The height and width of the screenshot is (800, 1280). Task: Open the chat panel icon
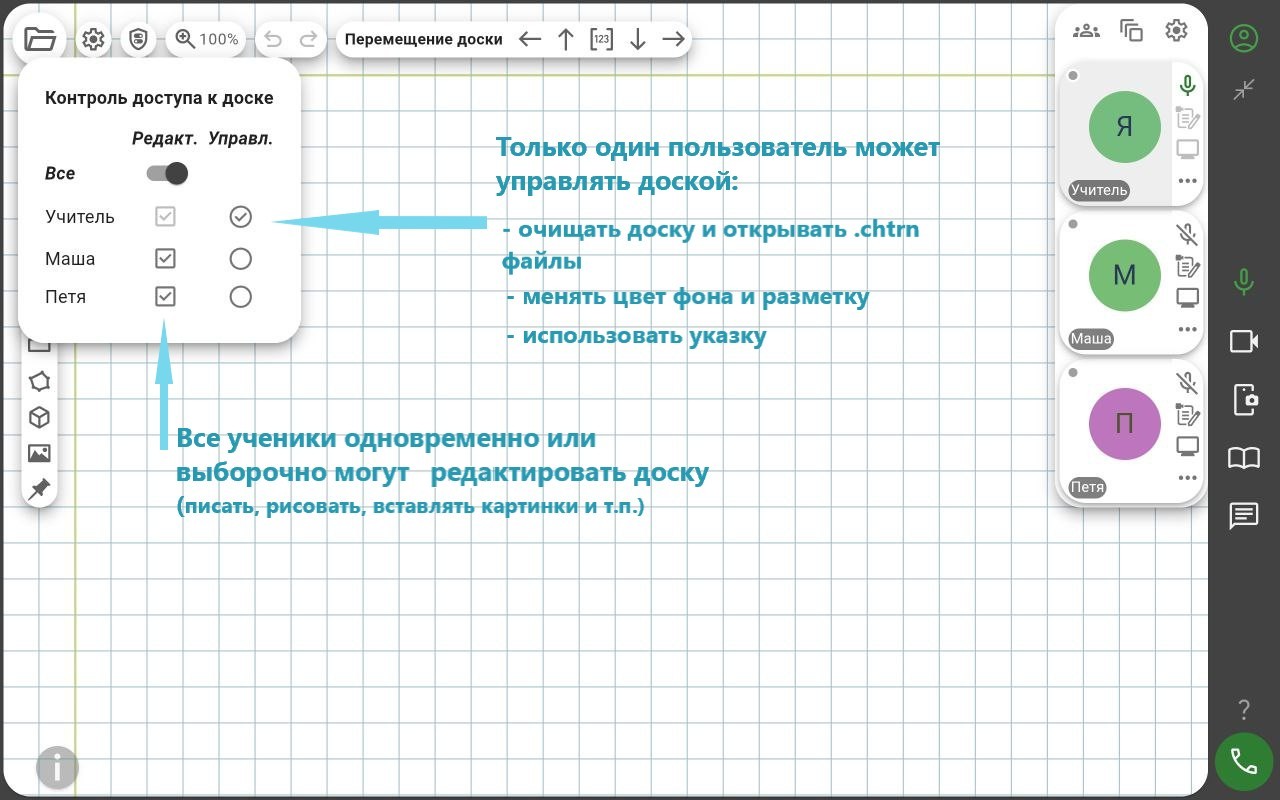tap(1243, 516)
